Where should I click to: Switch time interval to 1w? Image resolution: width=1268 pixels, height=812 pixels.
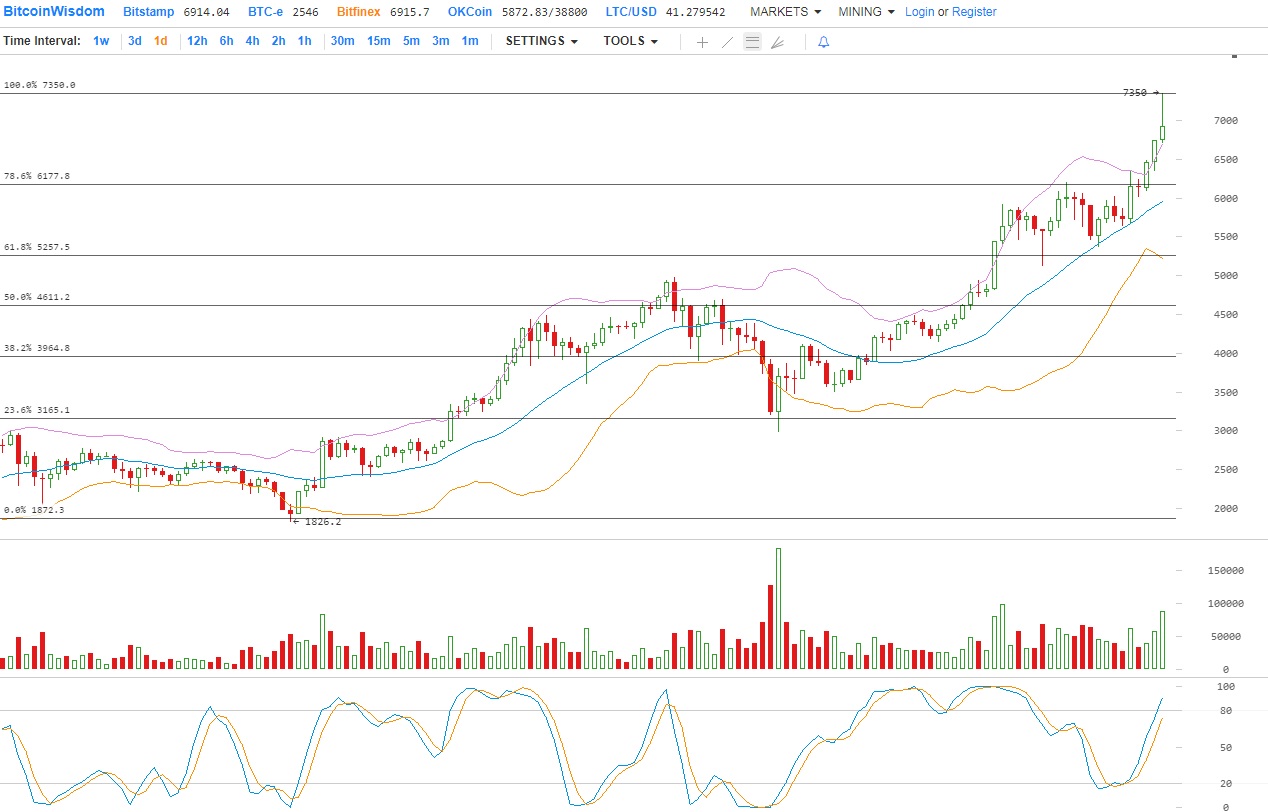coord(101,41)
